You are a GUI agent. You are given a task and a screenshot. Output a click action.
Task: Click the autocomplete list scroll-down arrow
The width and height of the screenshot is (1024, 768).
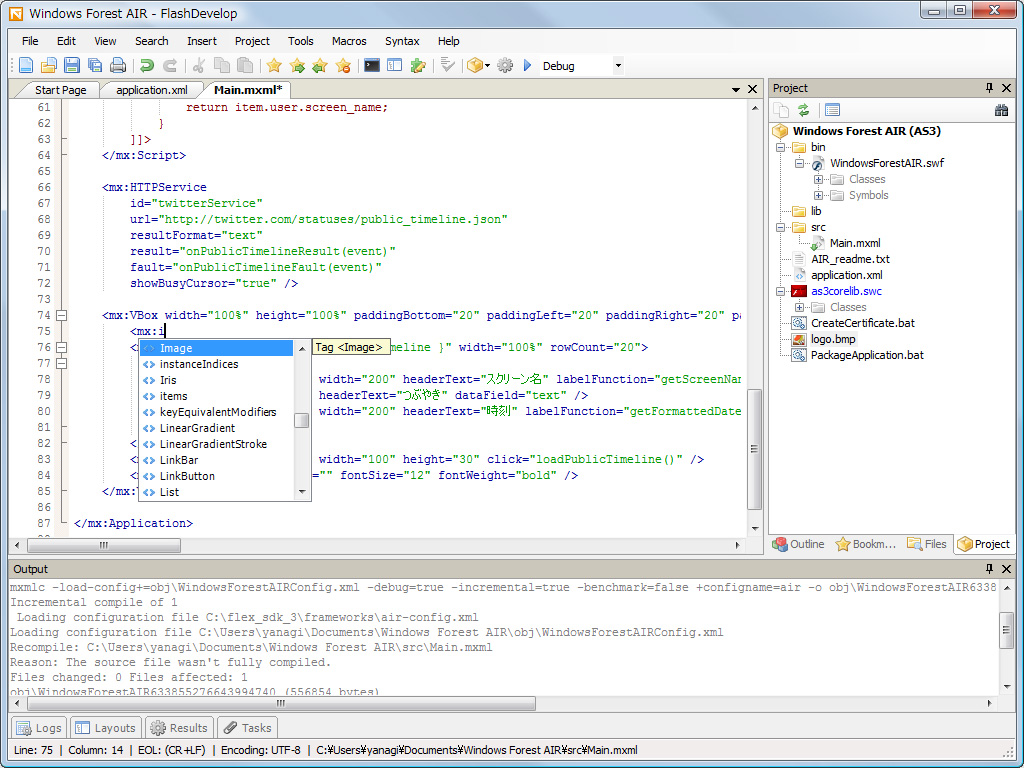pos(302,492)
